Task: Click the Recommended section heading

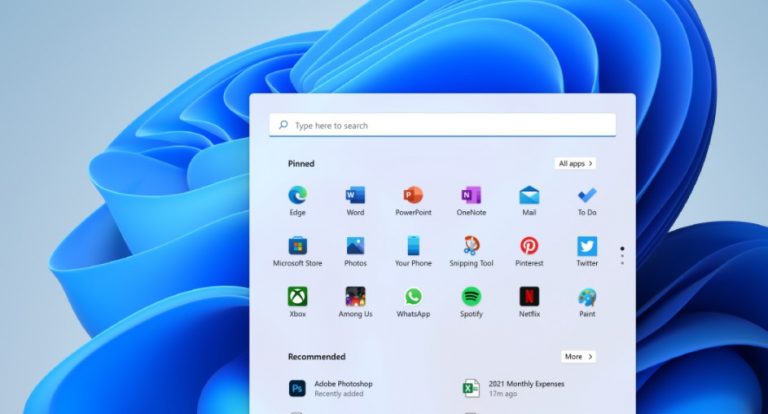Action: [316, 357]
